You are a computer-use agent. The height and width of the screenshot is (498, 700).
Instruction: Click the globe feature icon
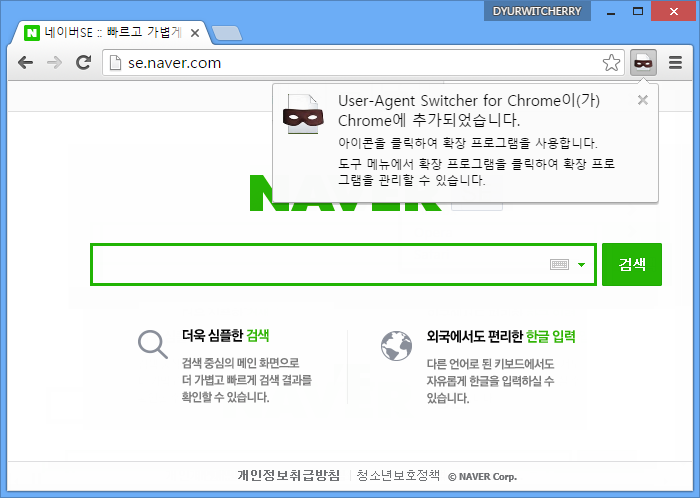[x=396, y=346]
